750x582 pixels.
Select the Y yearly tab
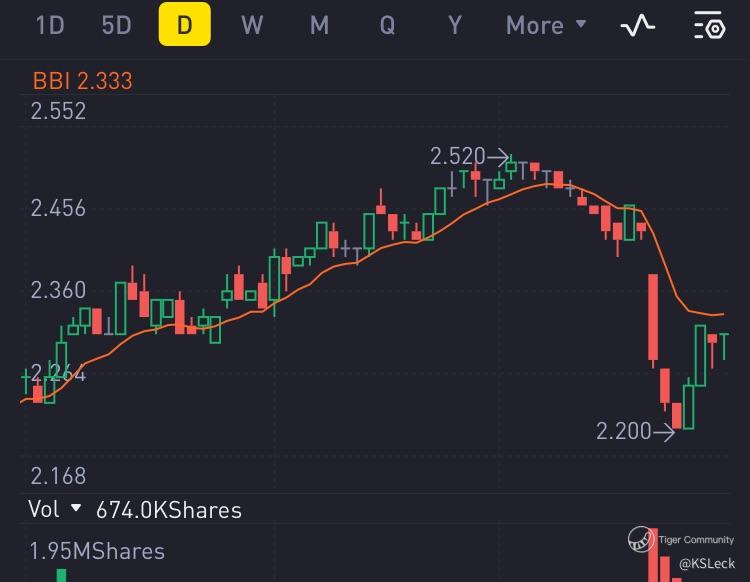coord(455,26)
